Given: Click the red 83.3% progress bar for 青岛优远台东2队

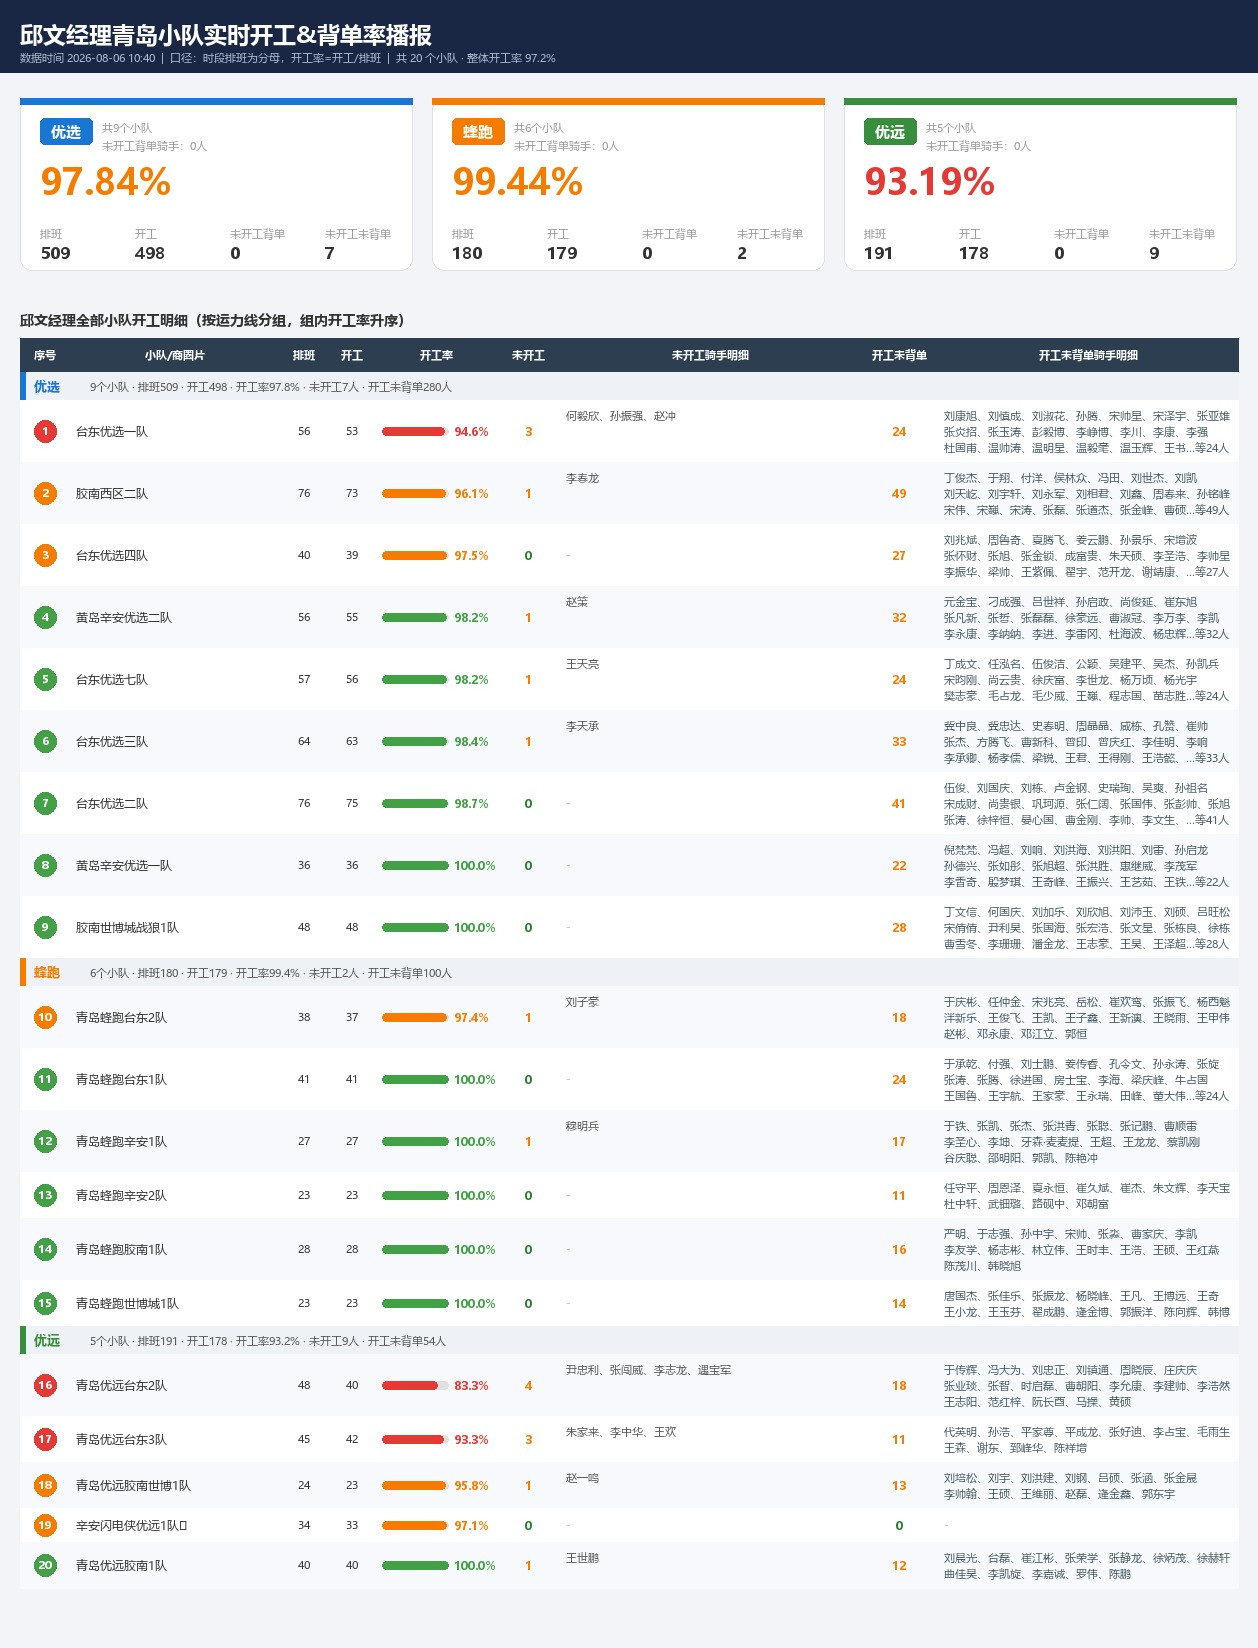Looking at the screenshot, I should tap(415, 1385).
